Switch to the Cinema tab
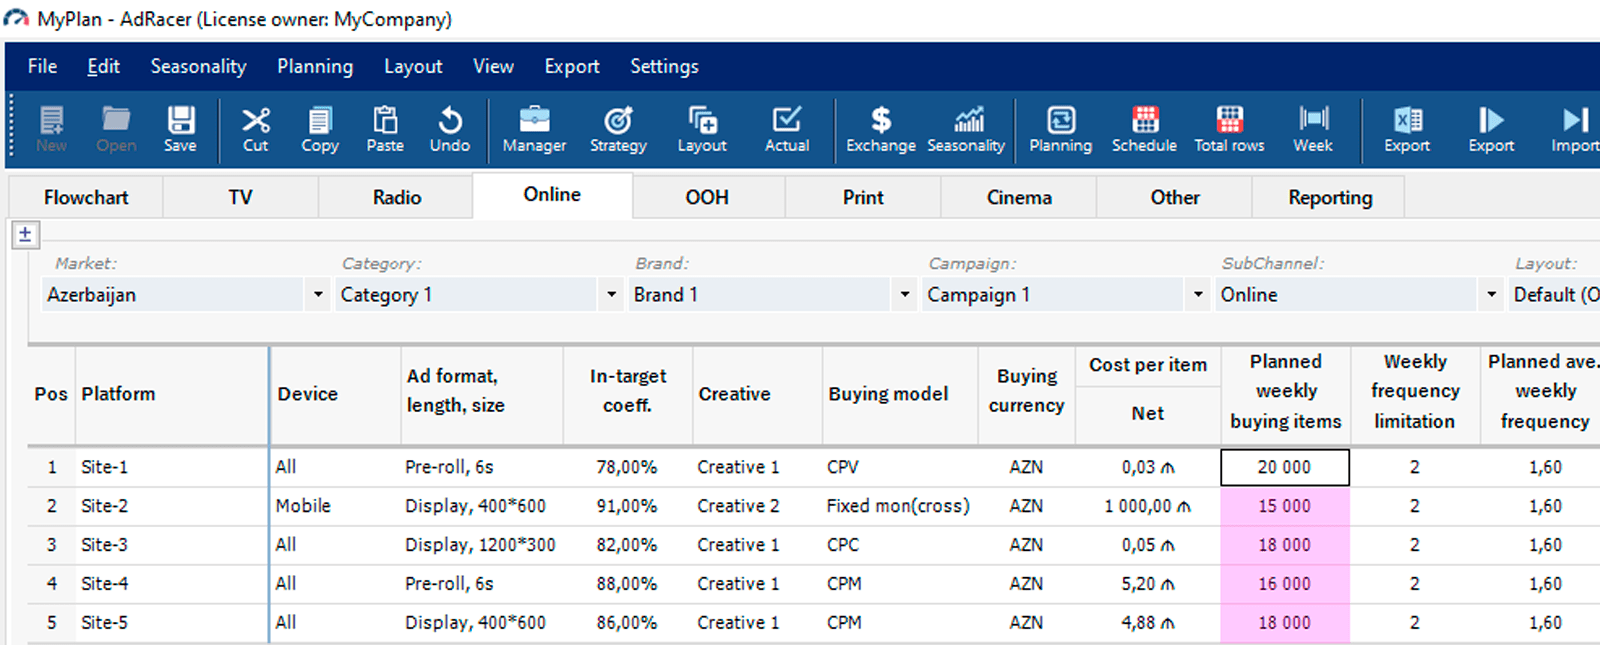The image size is (1600, 645). [1019, 197]
